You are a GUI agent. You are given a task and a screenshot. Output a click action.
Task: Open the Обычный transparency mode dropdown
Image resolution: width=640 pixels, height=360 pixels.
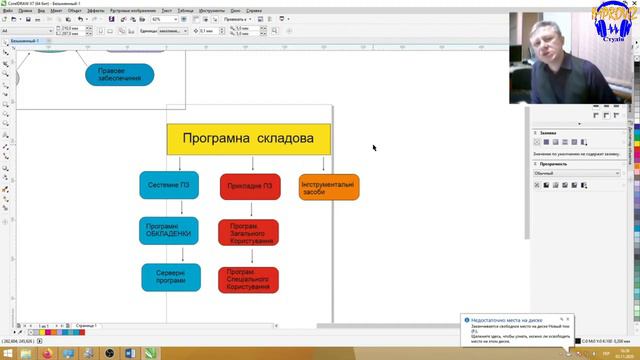click(x=576, y=173)
